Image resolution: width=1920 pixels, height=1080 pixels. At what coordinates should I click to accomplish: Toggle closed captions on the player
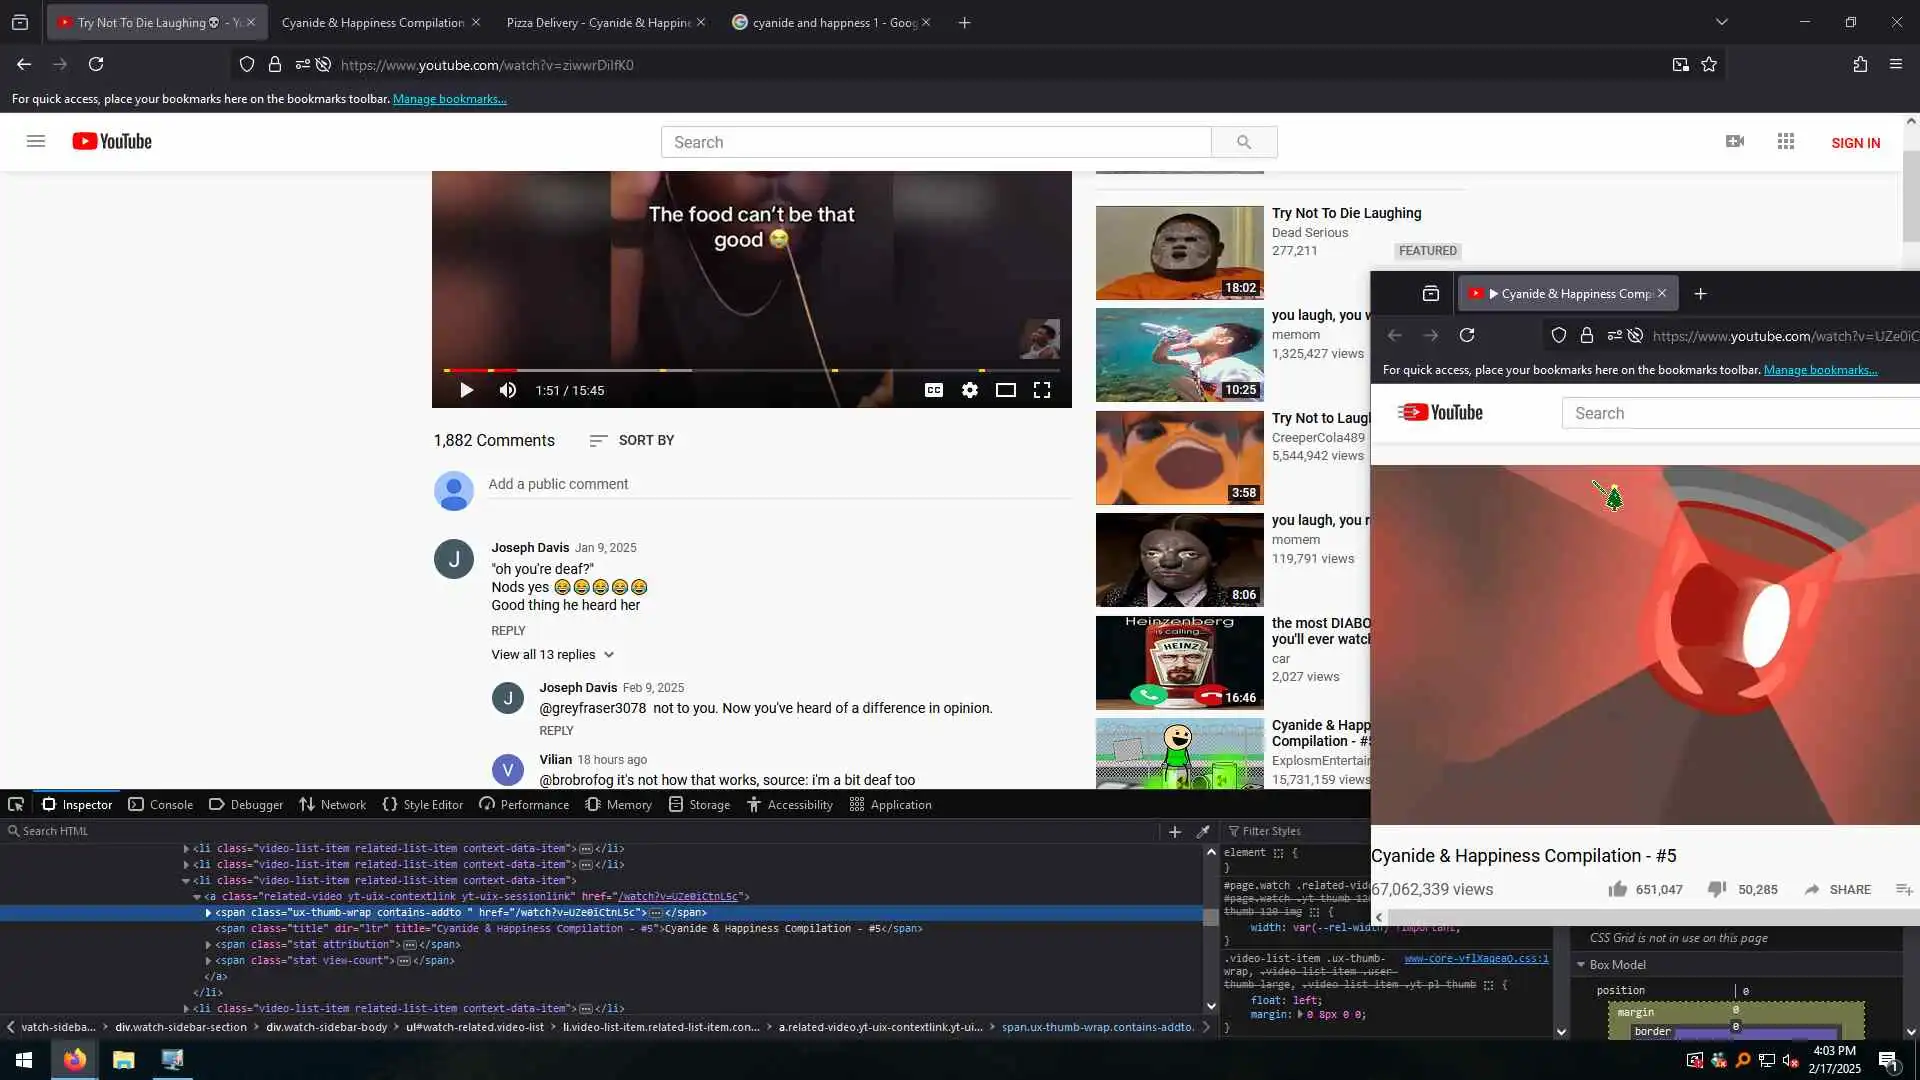(x=933, y=390)
